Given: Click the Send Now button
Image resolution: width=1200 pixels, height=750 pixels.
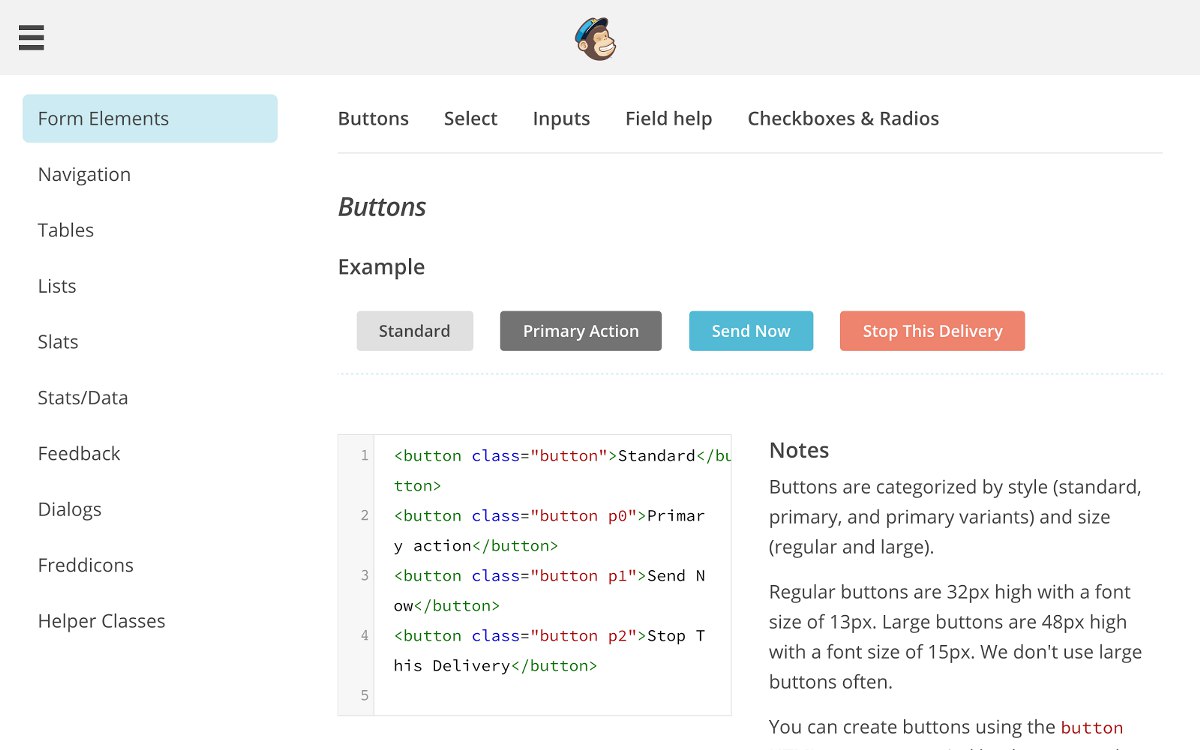Looking at the screenshot, I should [751, 331].
